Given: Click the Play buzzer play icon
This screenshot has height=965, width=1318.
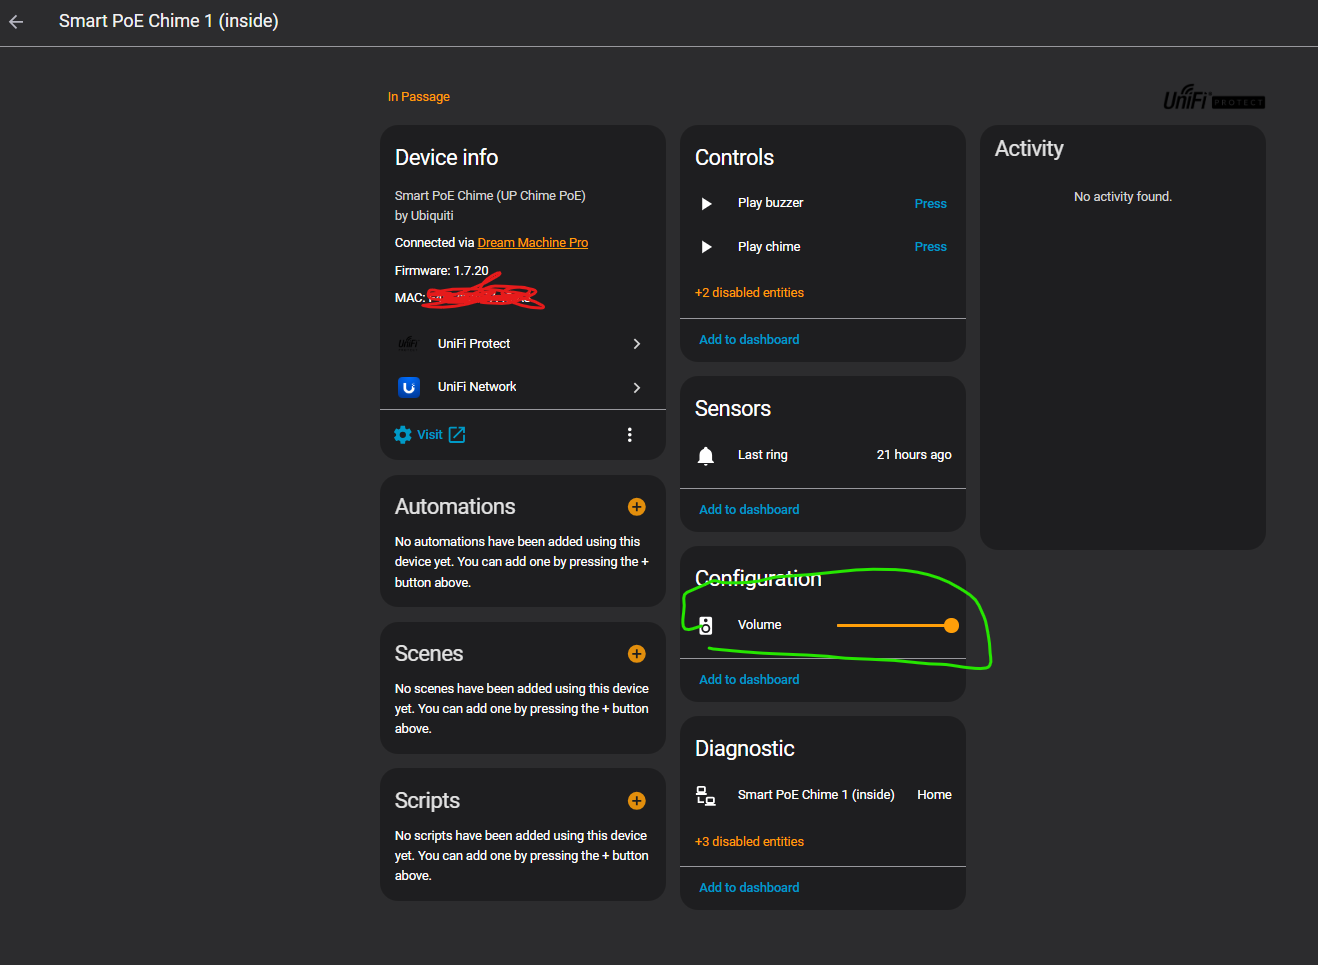Looking at the screenshot, I should pyautogui.click(x=706, y=204).
